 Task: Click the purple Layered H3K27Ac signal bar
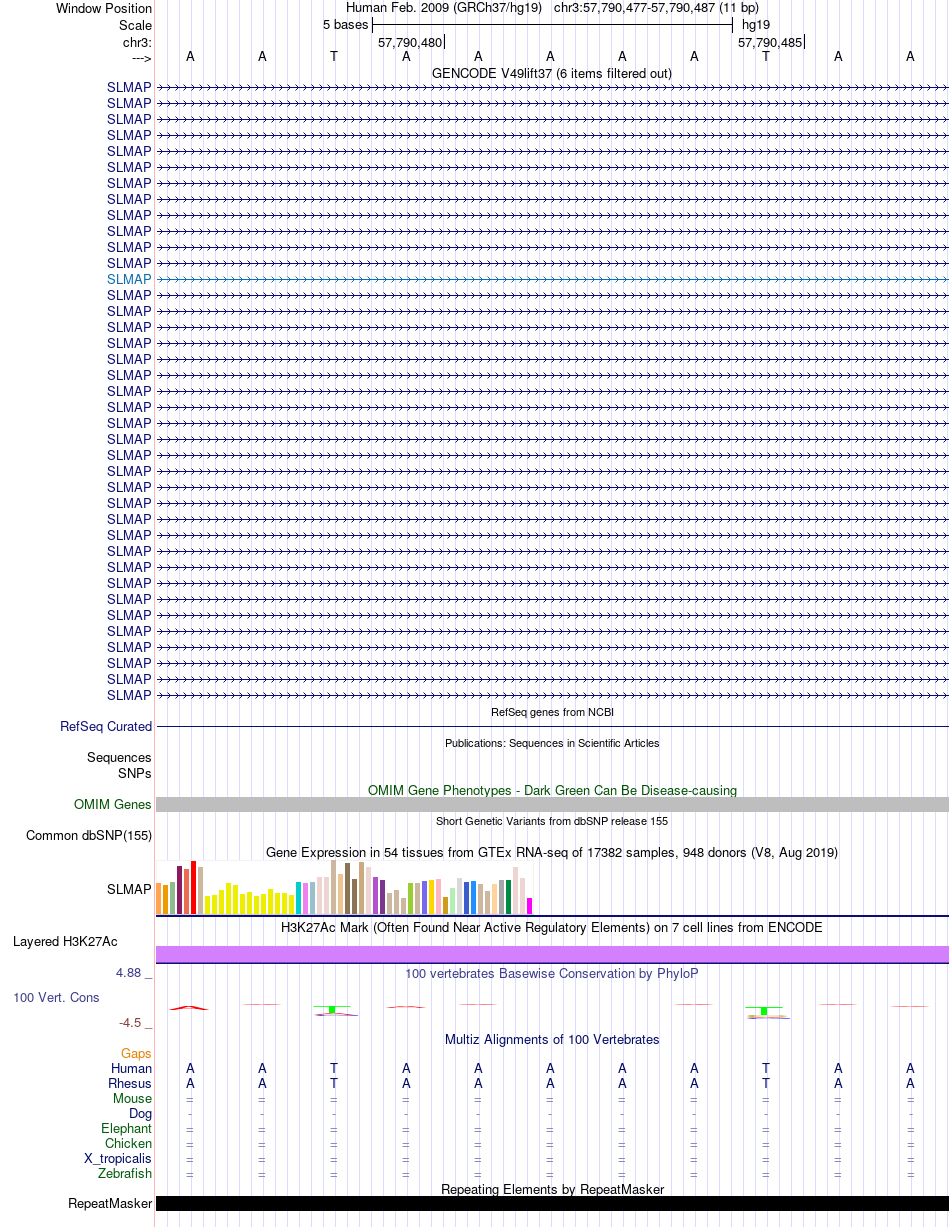(x=552, y=954)
